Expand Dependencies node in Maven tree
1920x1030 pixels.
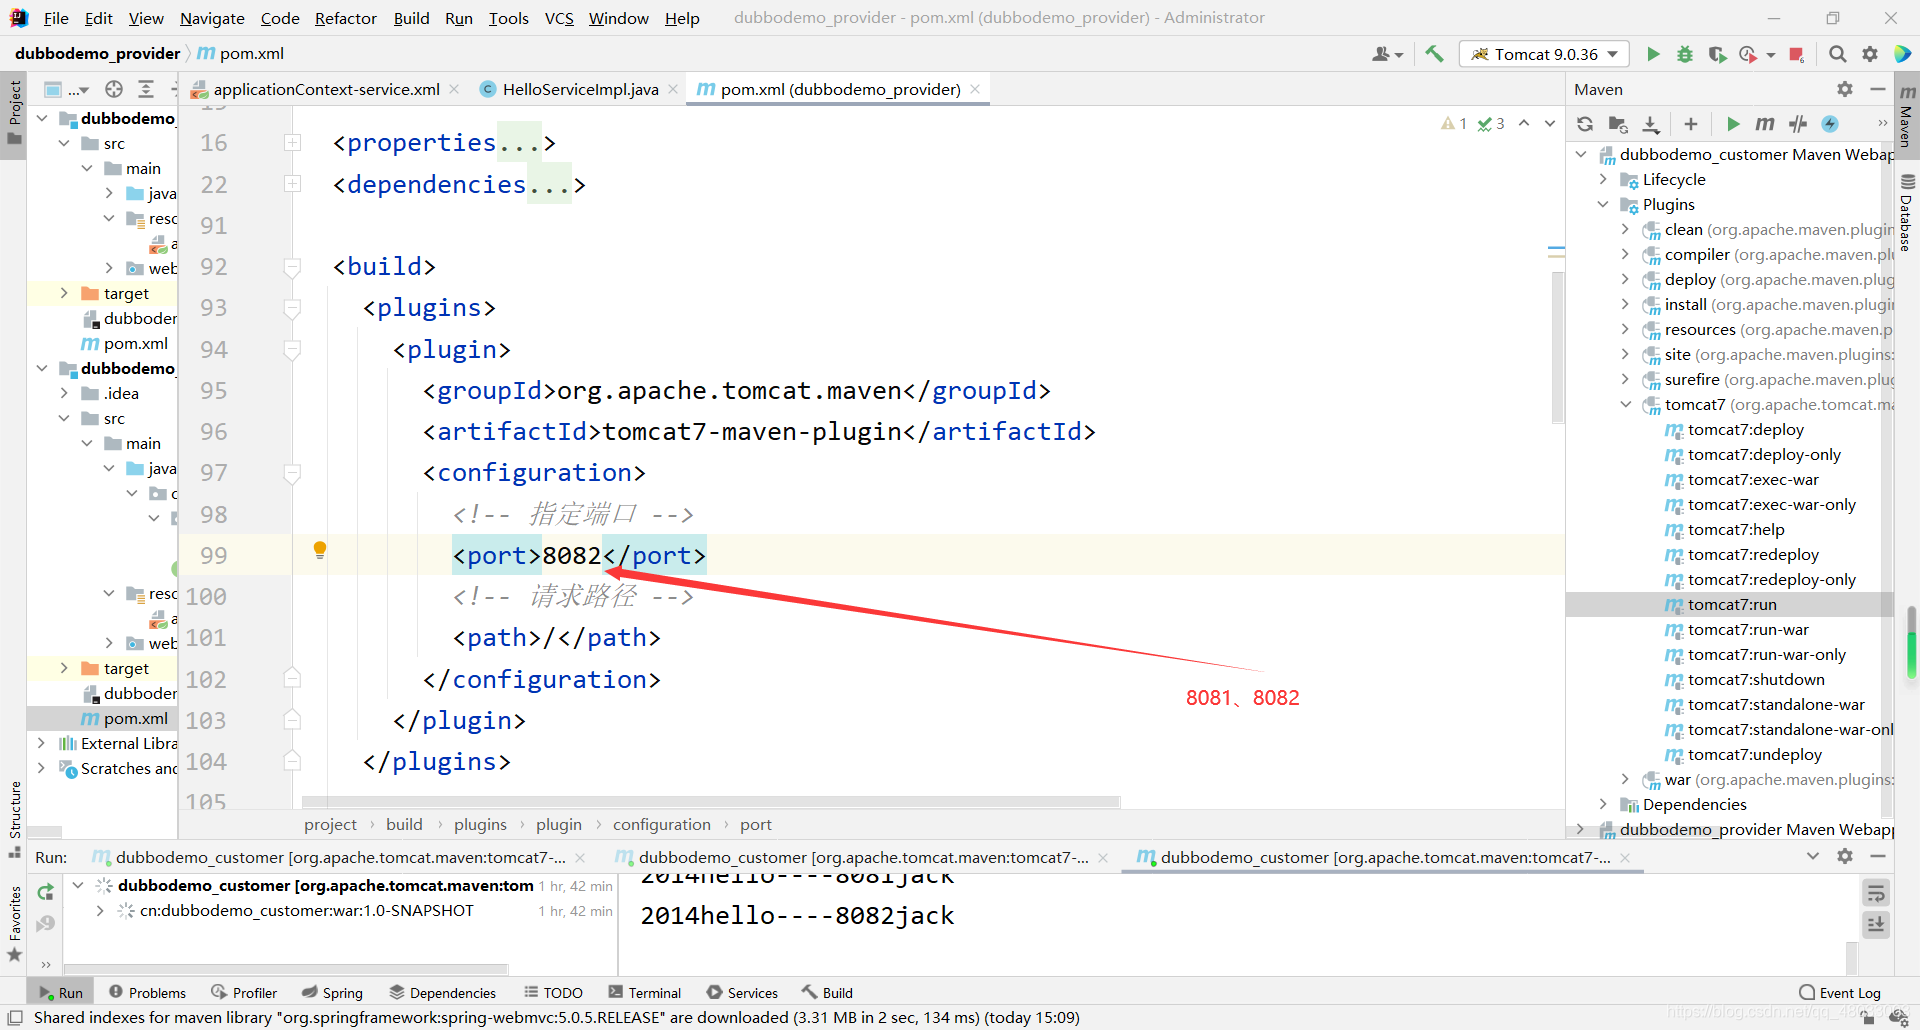pyautogui.click(x=1603, y=804)
